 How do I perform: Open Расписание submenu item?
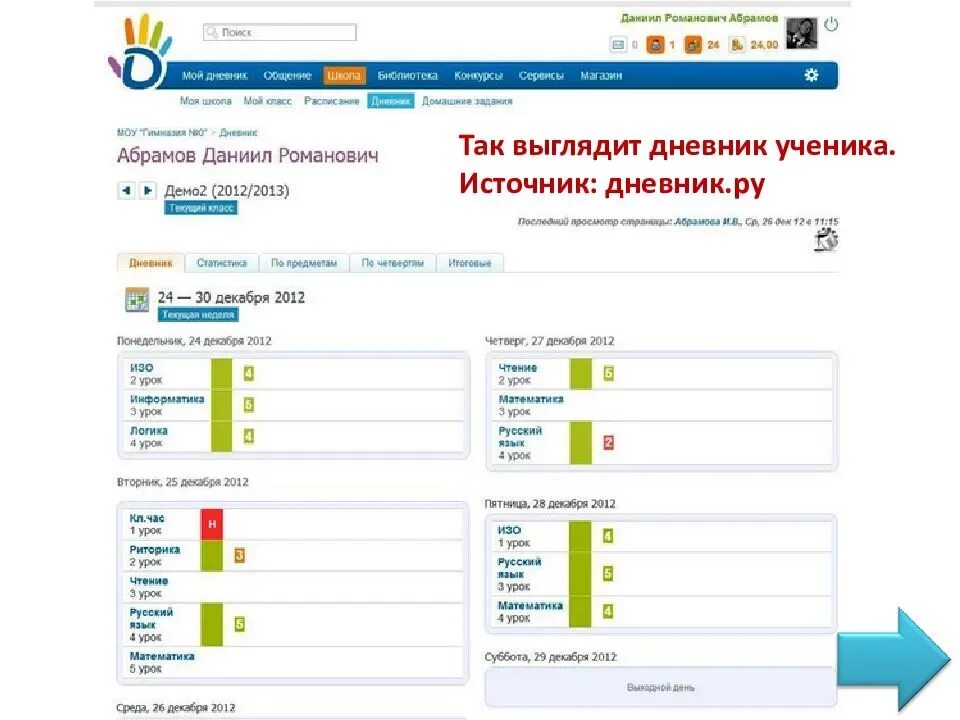[x=331, y=101]
